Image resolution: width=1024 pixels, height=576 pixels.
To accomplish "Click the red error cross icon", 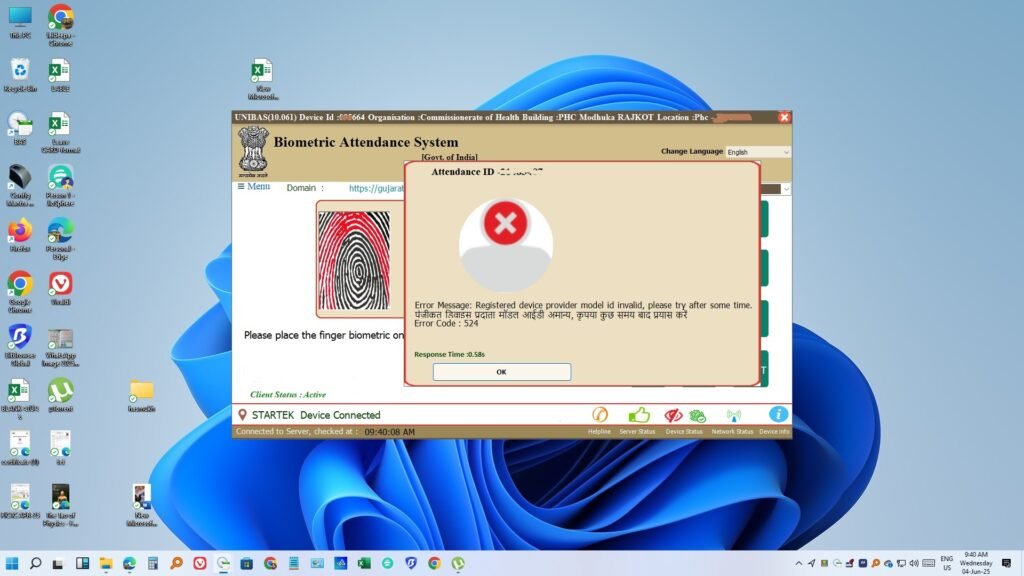I will (505, 223).
